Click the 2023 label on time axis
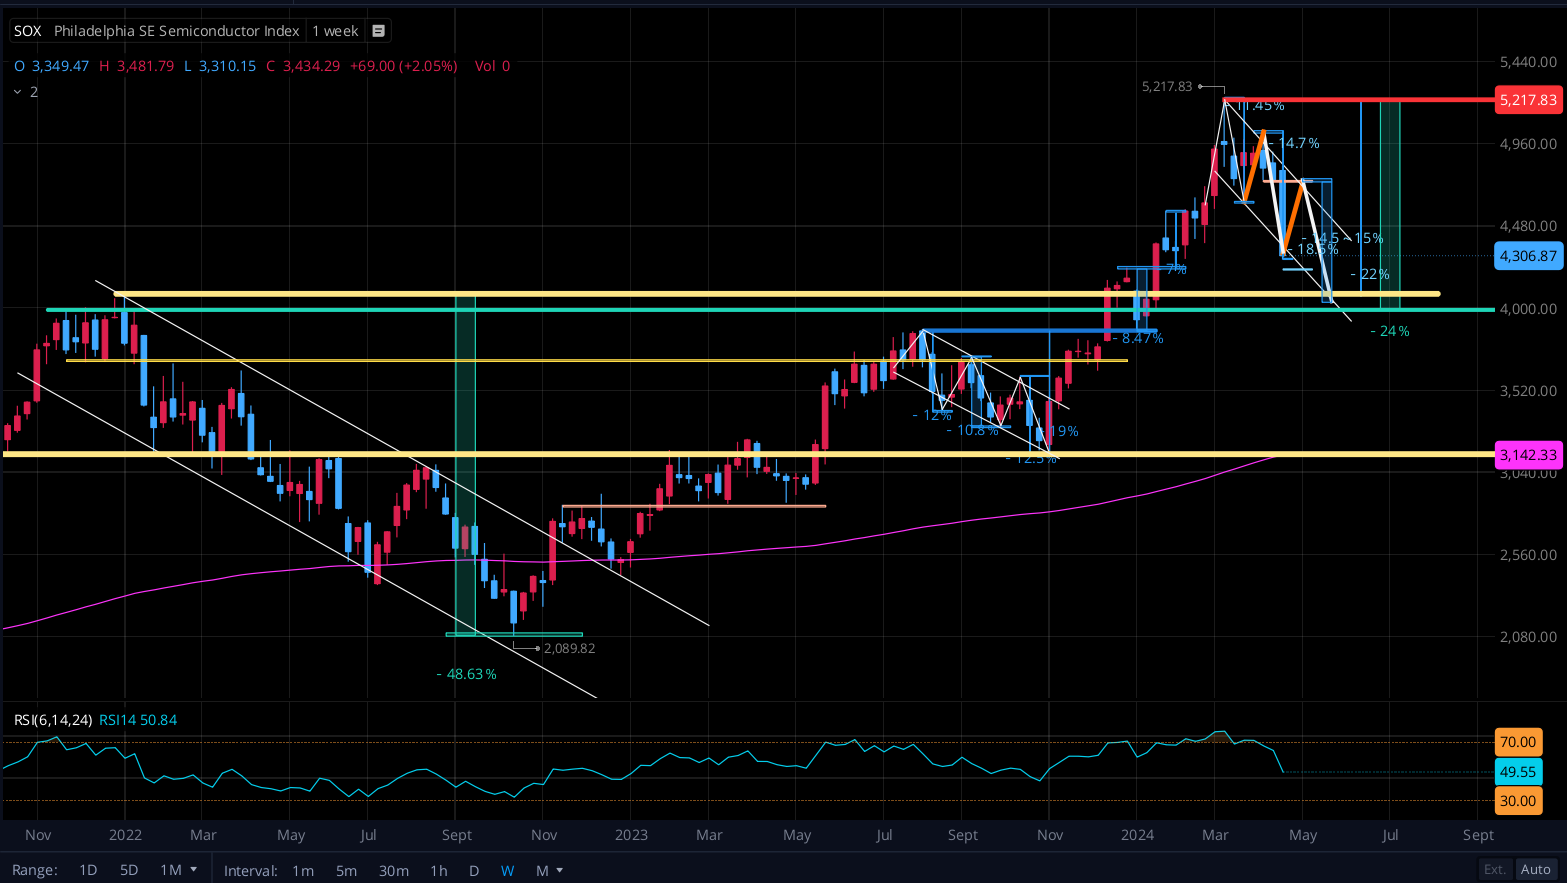The image size is (1567, 883). coord(631,835)
